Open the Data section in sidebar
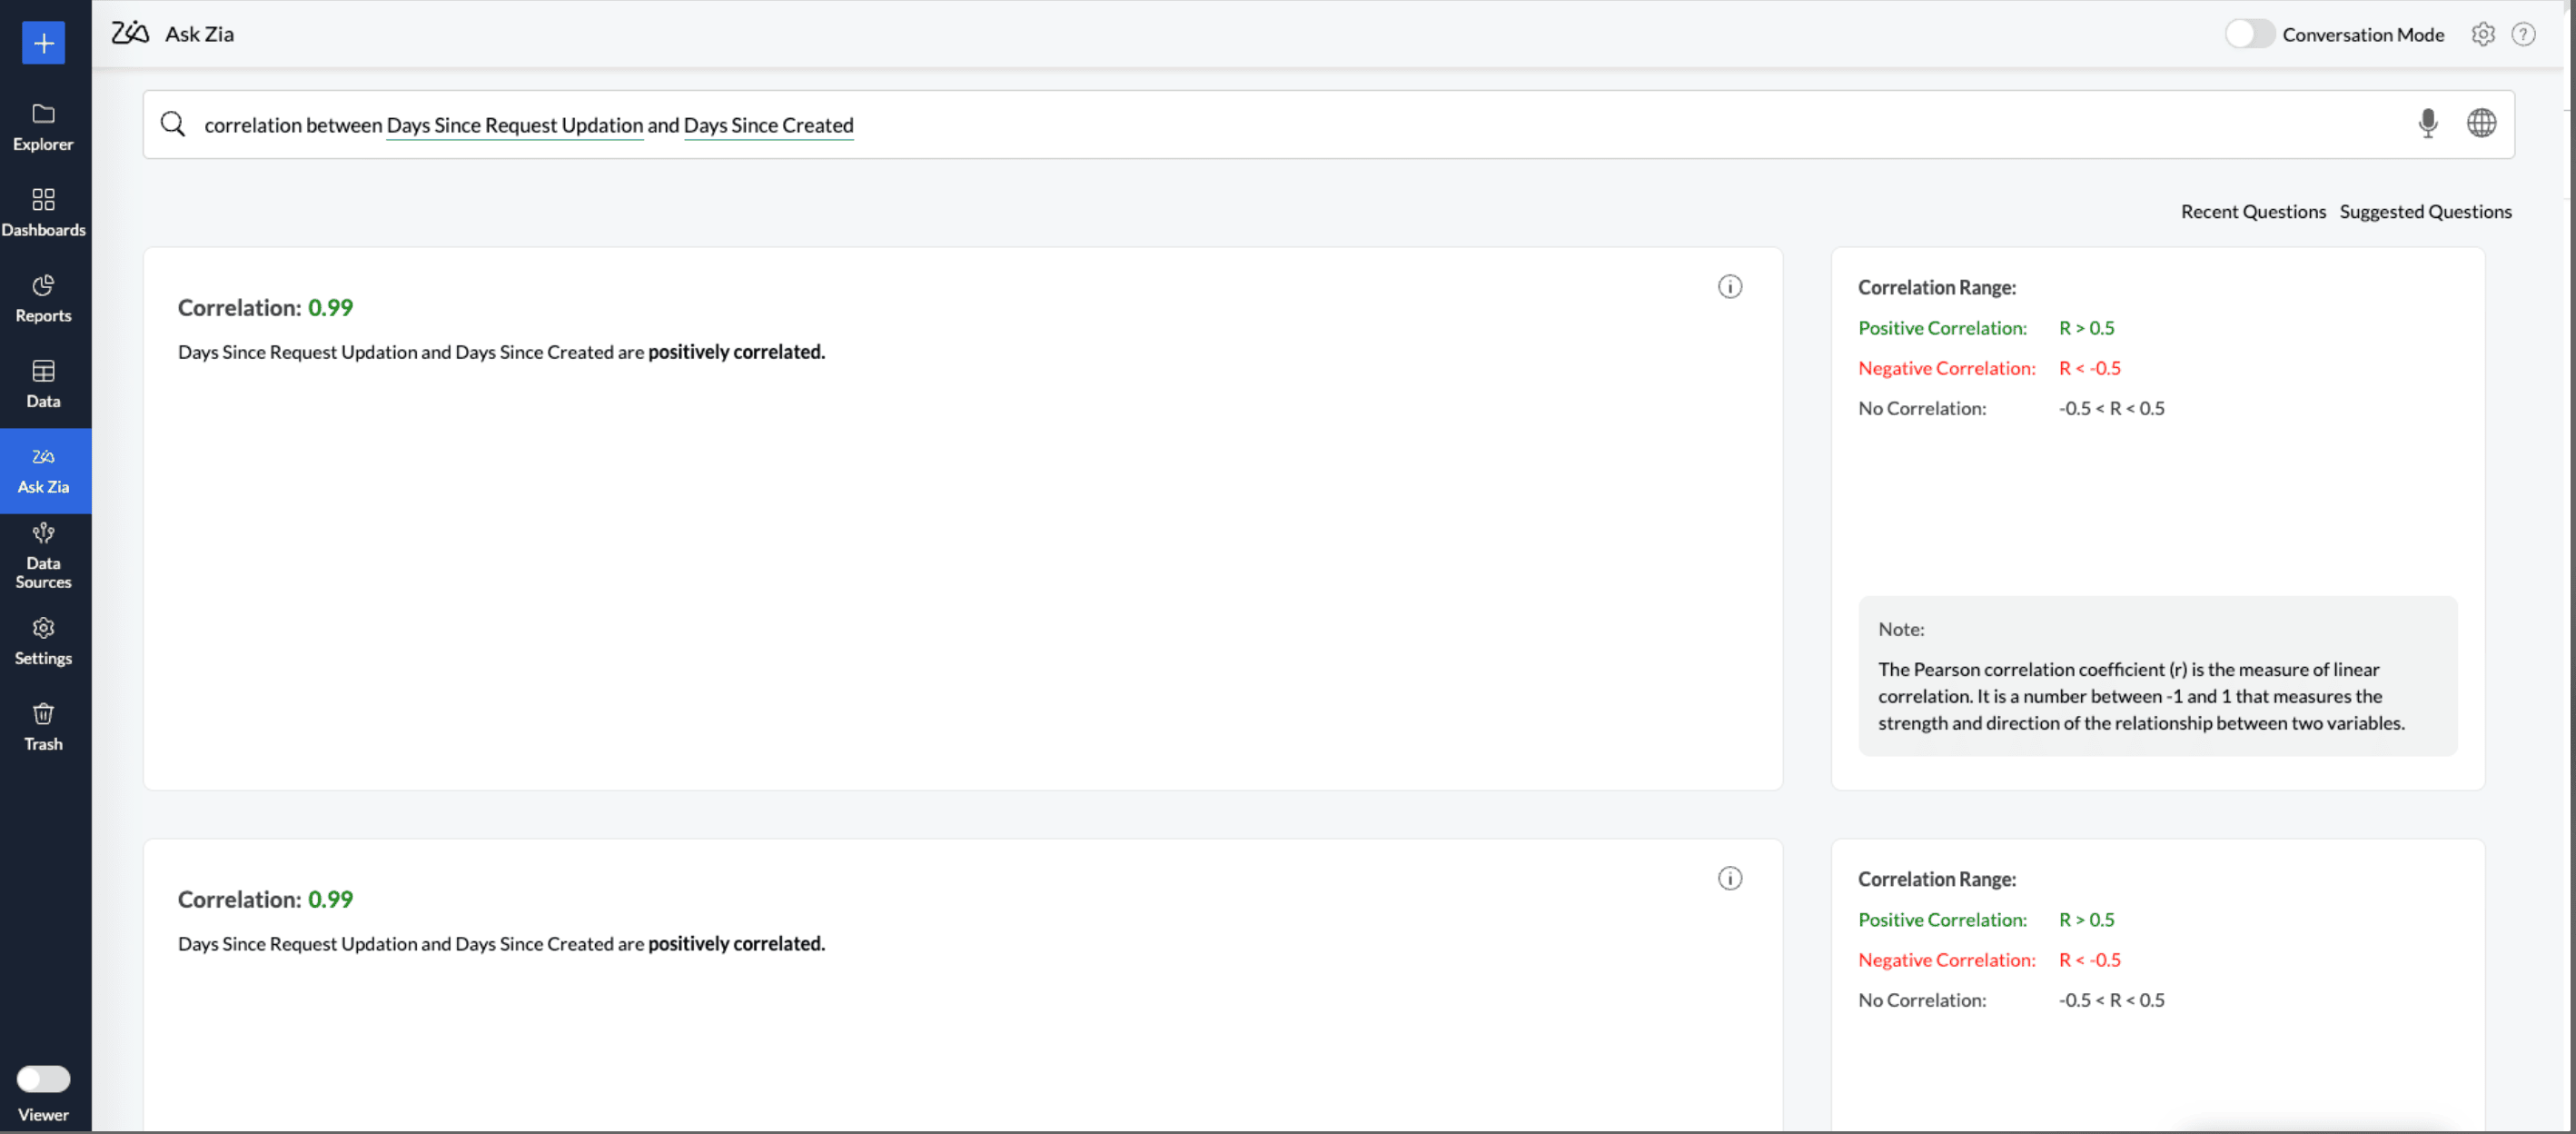 click(43, 384)
